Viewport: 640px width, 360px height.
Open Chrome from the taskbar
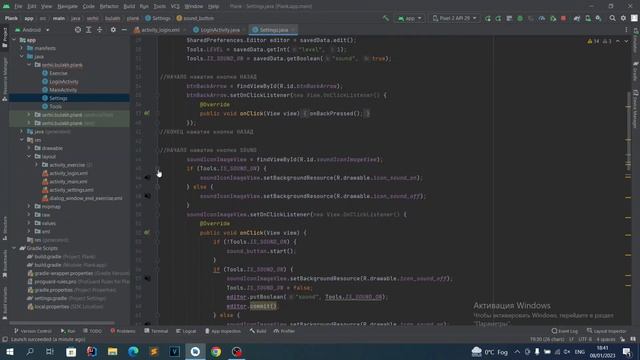tap(216, 351)
